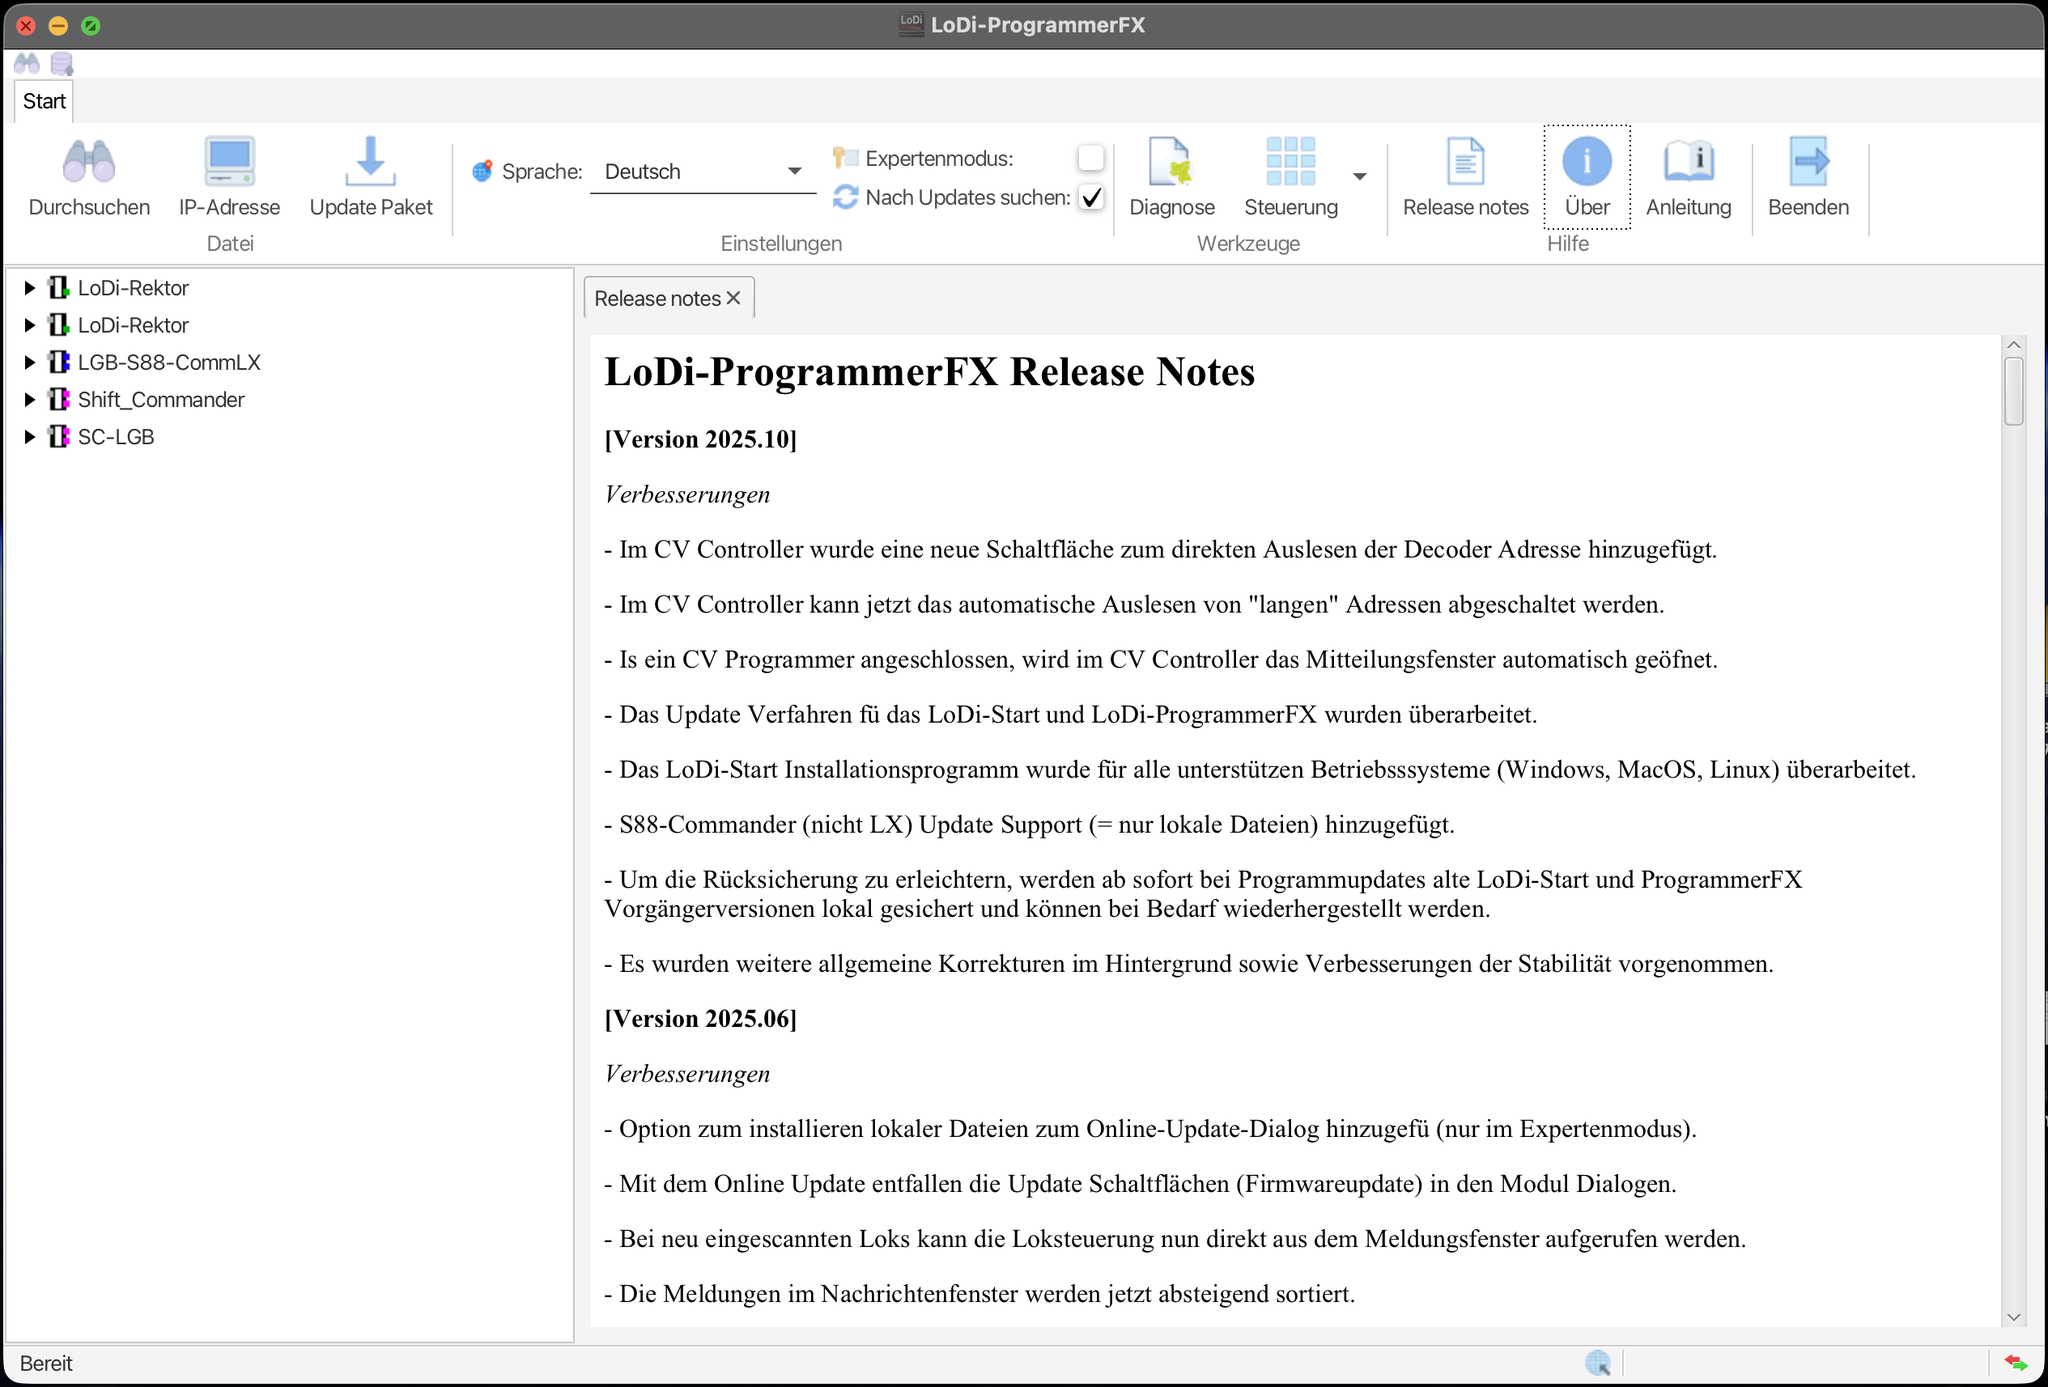Click the scrollbar down arrow
2048x1387 pixels.
point(2014,1317)
